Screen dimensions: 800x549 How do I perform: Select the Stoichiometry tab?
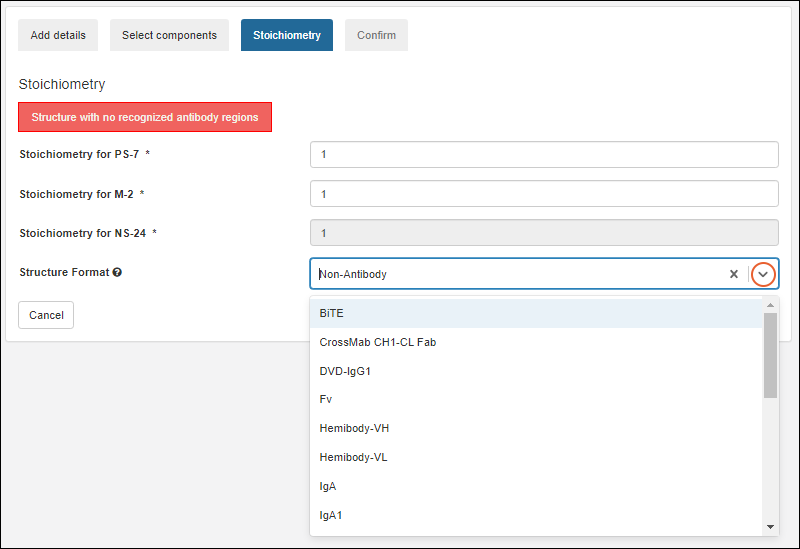[x=287, y=35]
